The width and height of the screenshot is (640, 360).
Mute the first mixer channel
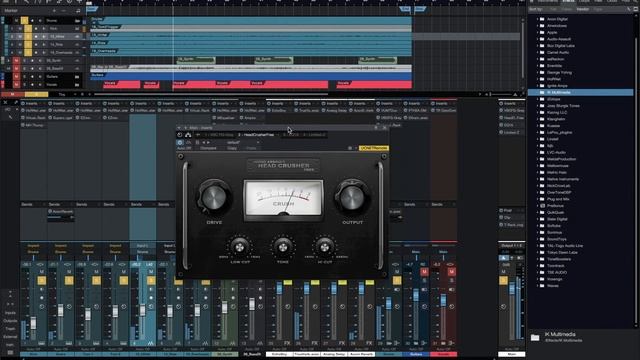coord(41,272)
